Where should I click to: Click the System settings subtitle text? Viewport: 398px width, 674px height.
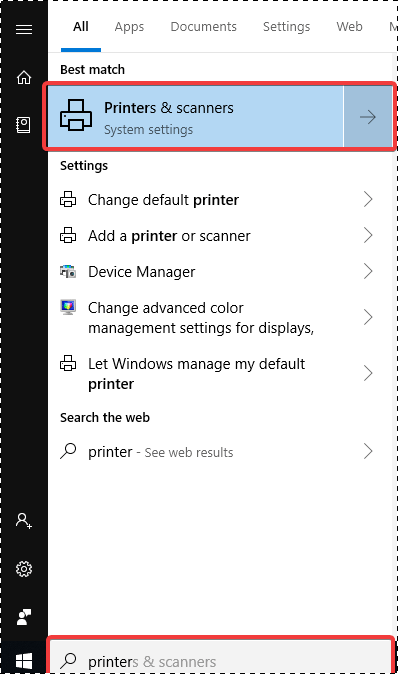click(x=148, y=130)
